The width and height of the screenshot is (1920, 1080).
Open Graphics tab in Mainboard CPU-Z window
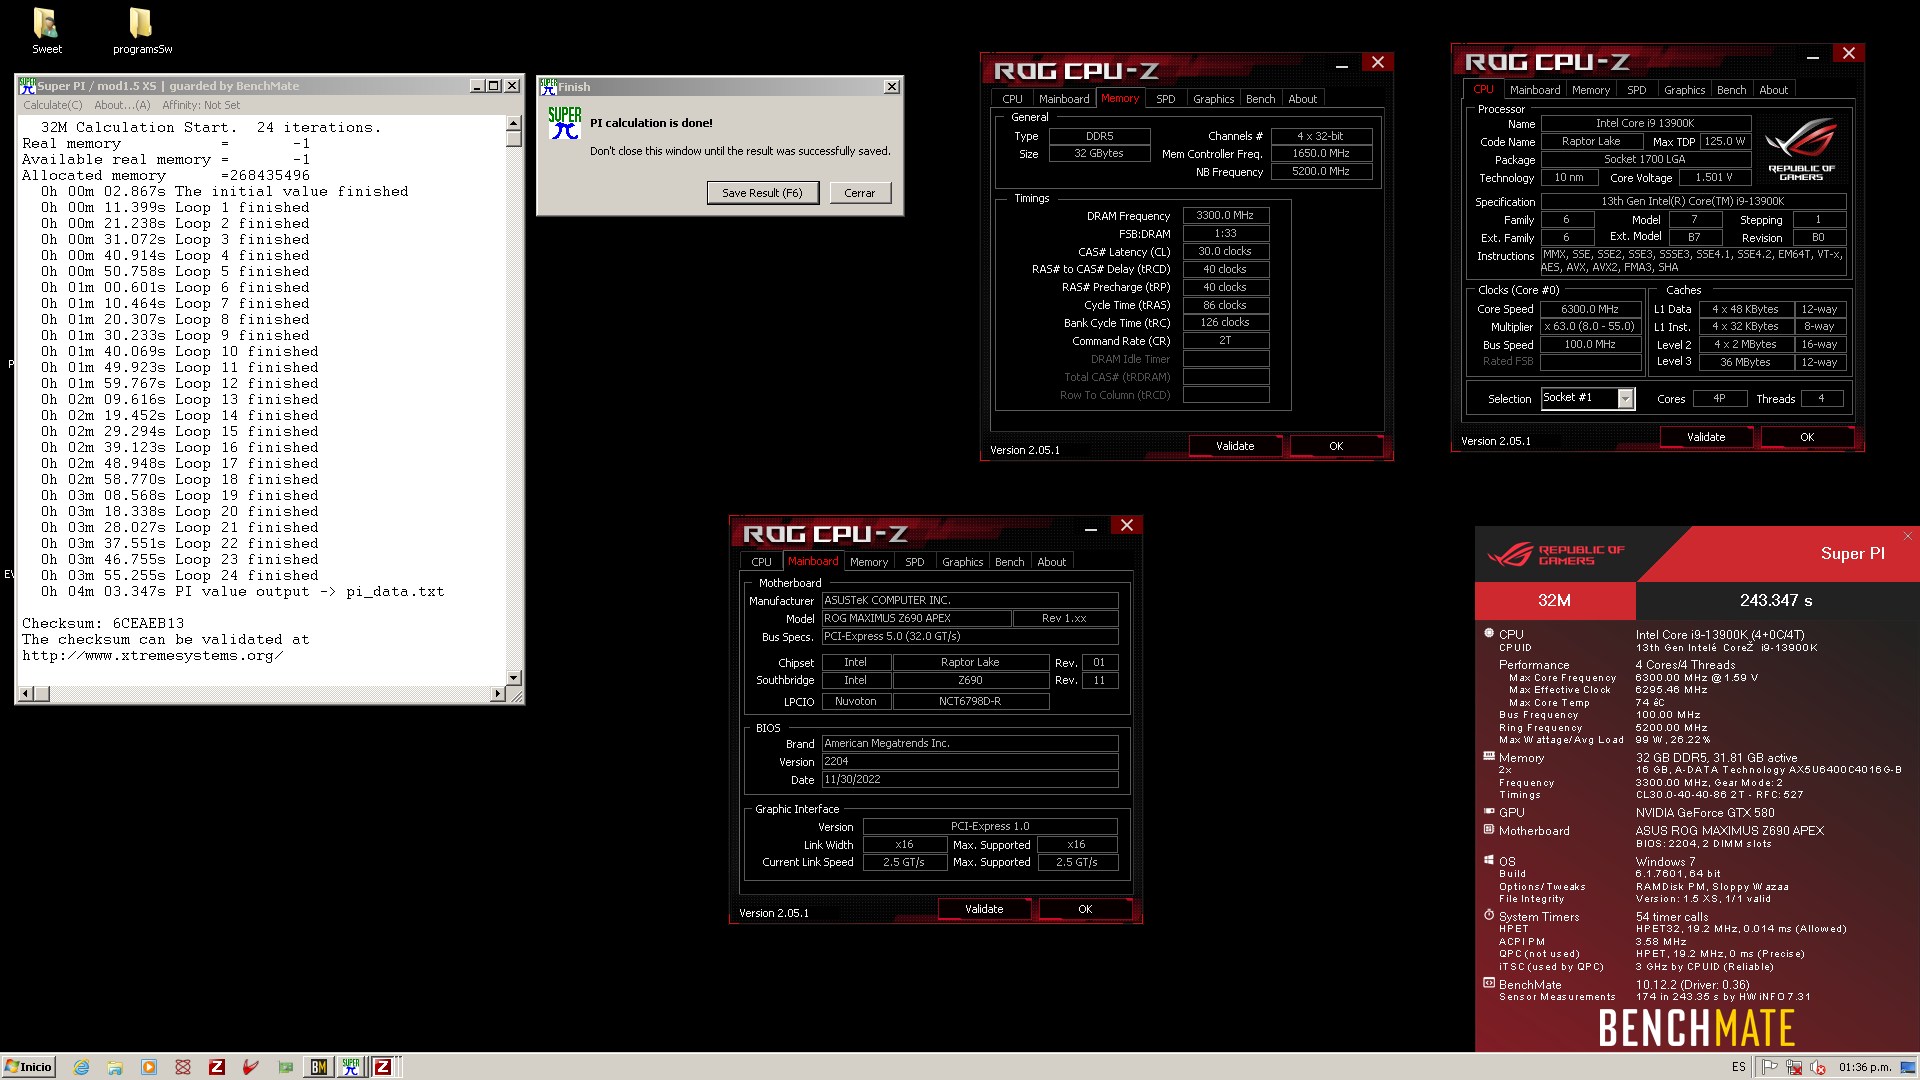(x=962, y=562)
